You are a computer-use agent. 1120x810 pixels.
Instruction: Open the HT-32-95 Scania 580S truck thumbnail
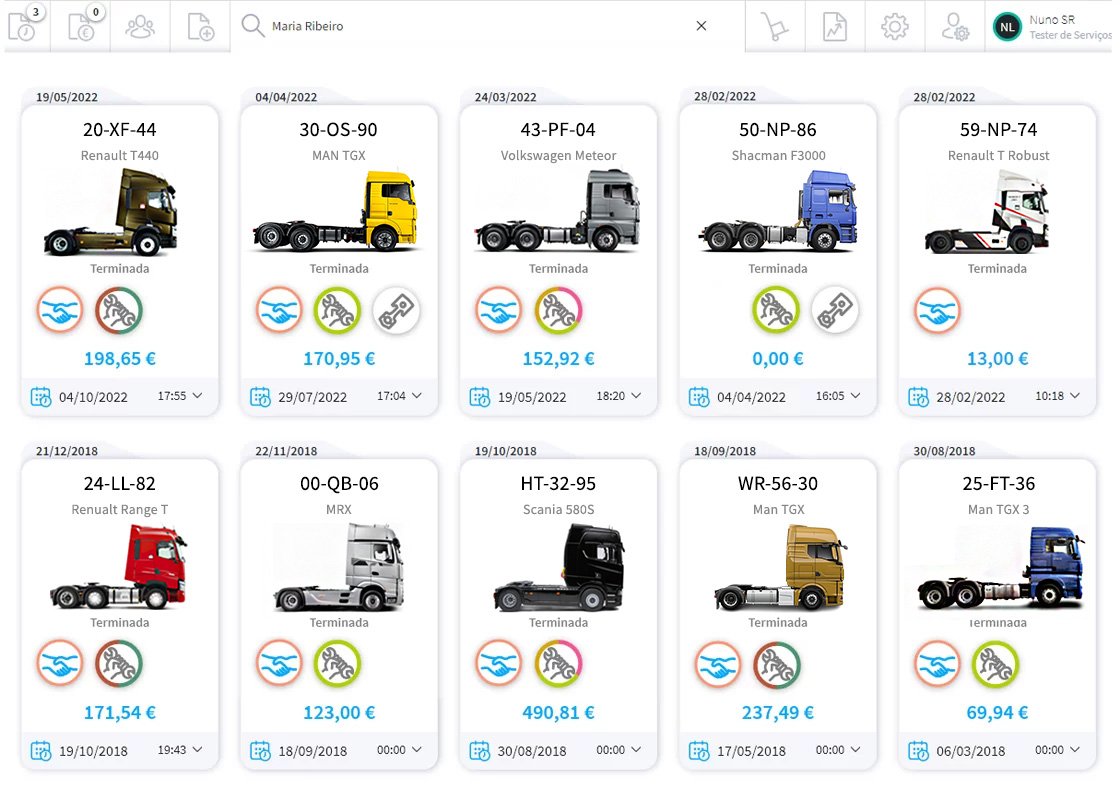click(x=558, y=567)
